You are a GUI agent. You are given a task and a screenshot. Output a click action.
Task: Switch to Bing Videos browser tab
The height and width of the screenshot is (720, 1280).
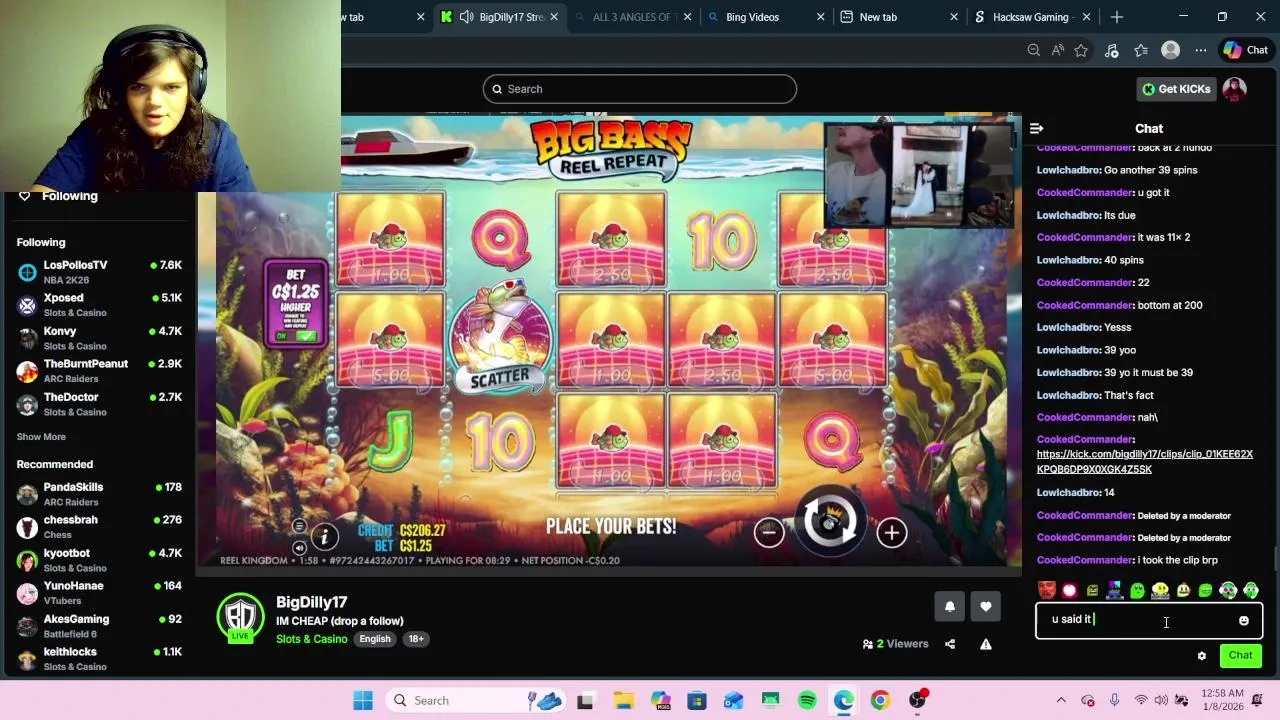point(765,17)
